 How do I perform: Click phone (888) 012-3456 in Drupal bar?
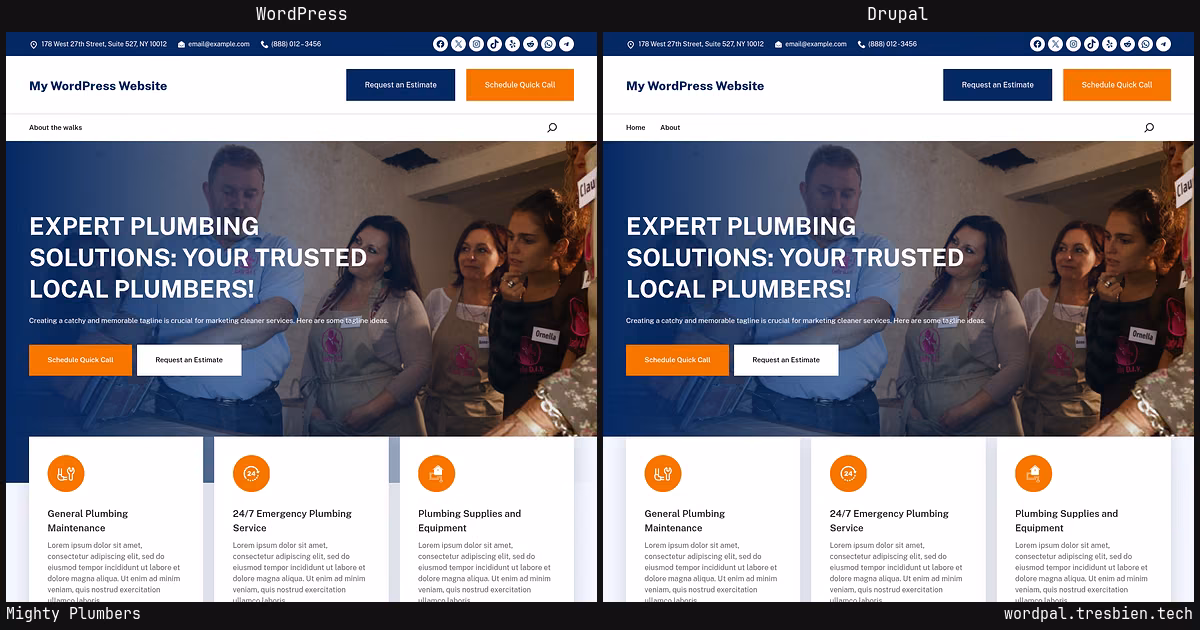[893, 44]
